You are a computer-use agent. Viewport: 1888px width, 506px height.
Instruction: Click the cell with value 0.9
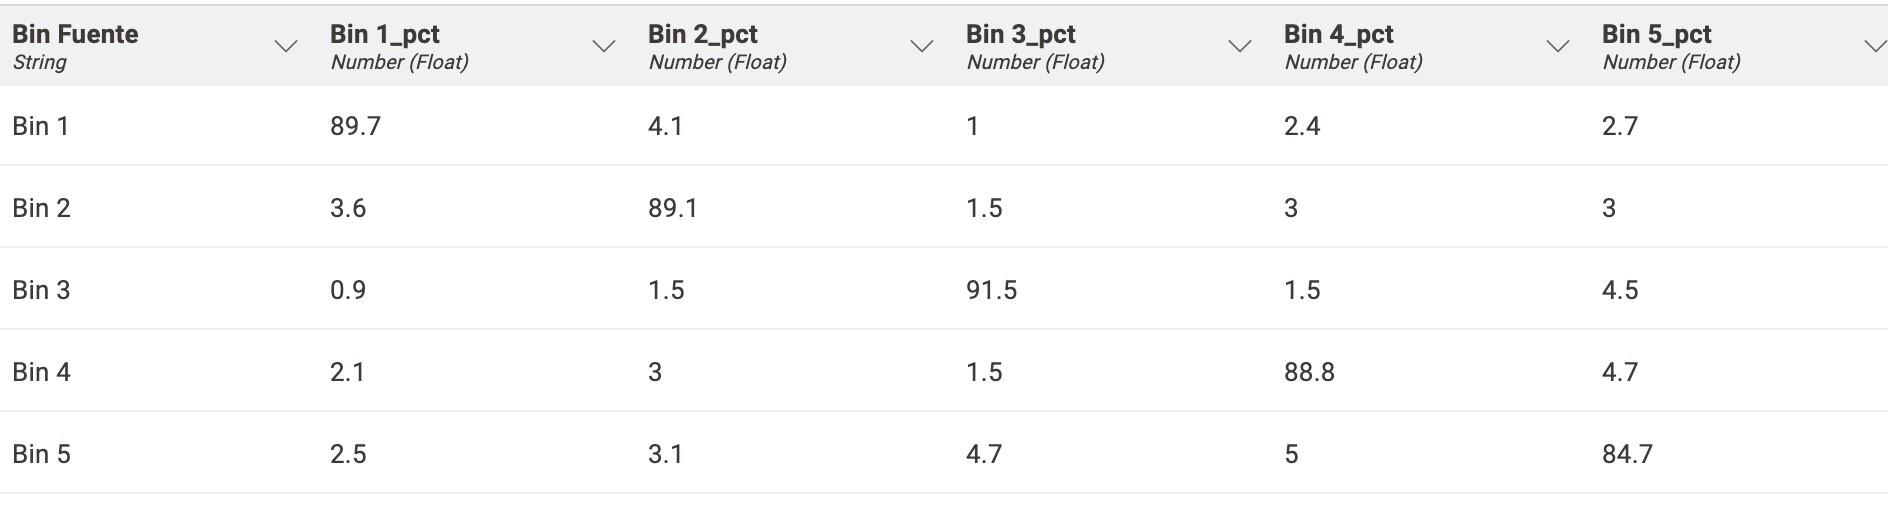tap(477, 290)
